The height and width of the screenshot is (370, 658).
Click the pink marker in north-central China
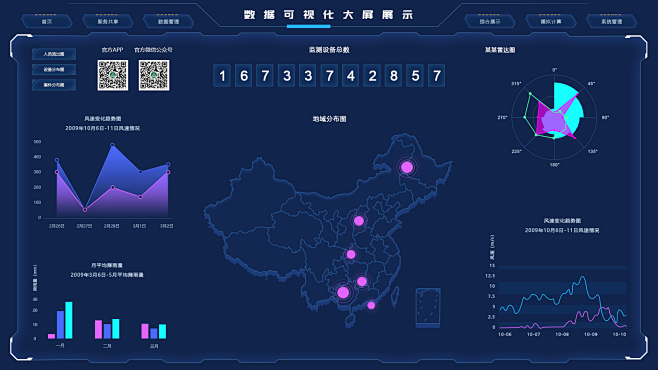pyautogui.click(x=359, y=221)
